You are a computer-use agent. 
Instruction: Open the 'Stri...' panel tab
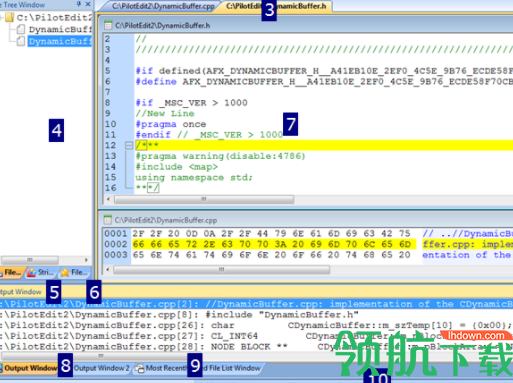tap(41, 272)
